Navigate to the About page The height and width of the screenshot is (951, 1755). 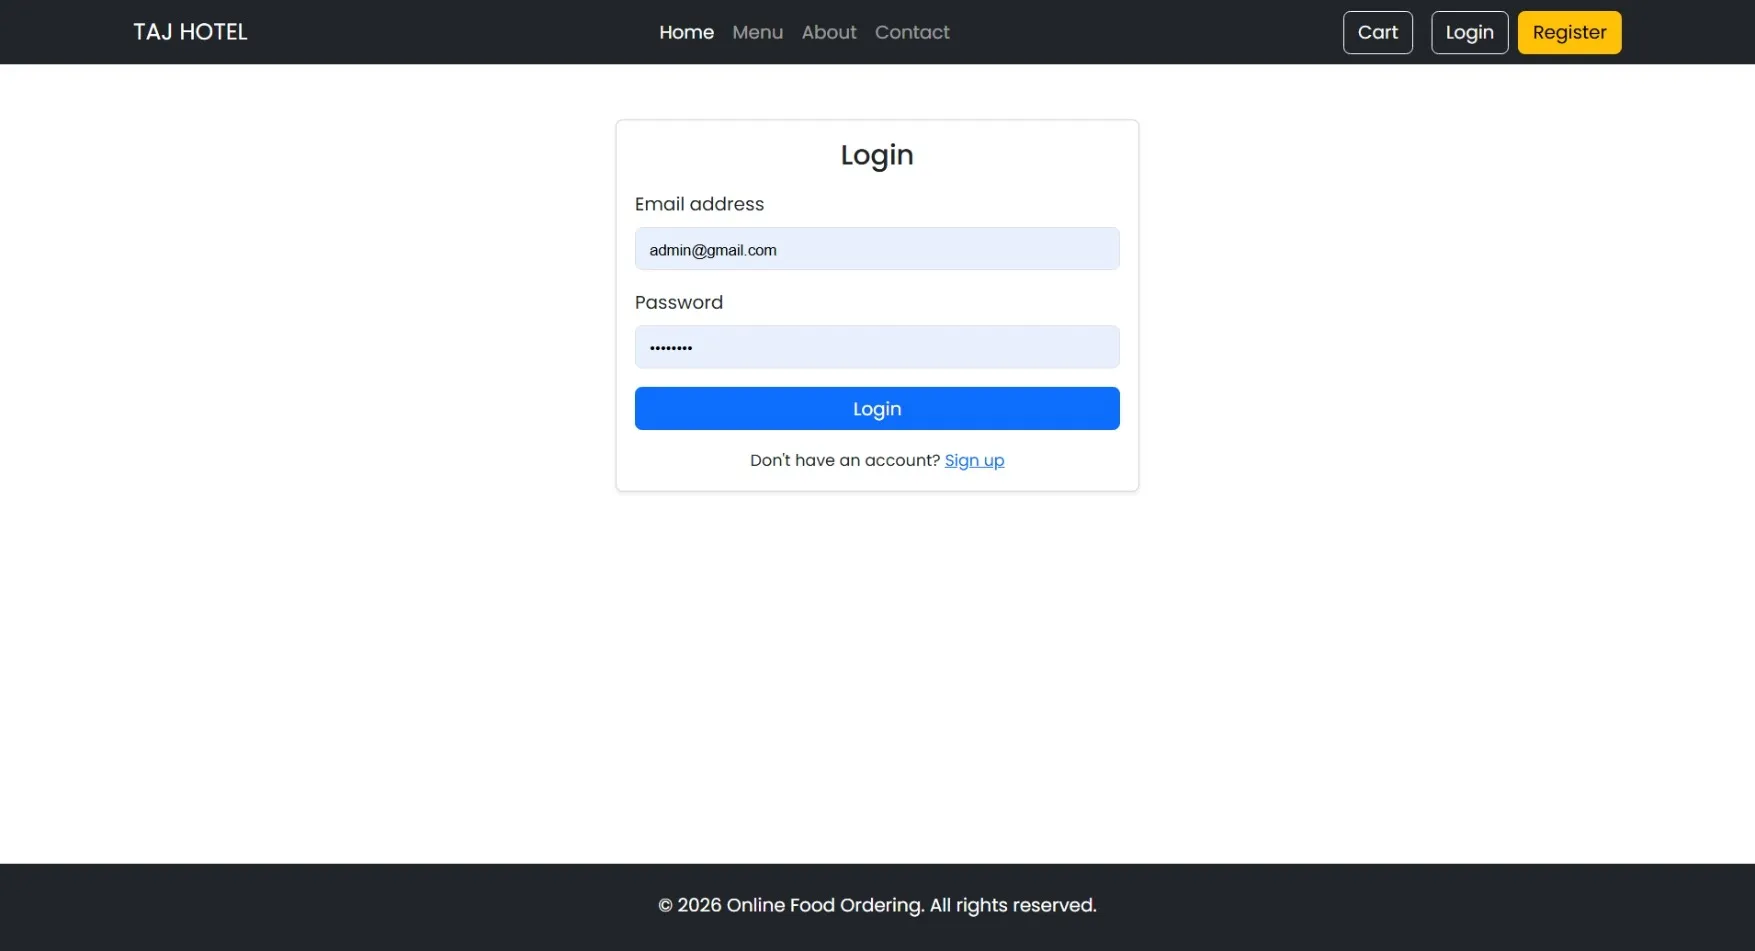point(828,32)
